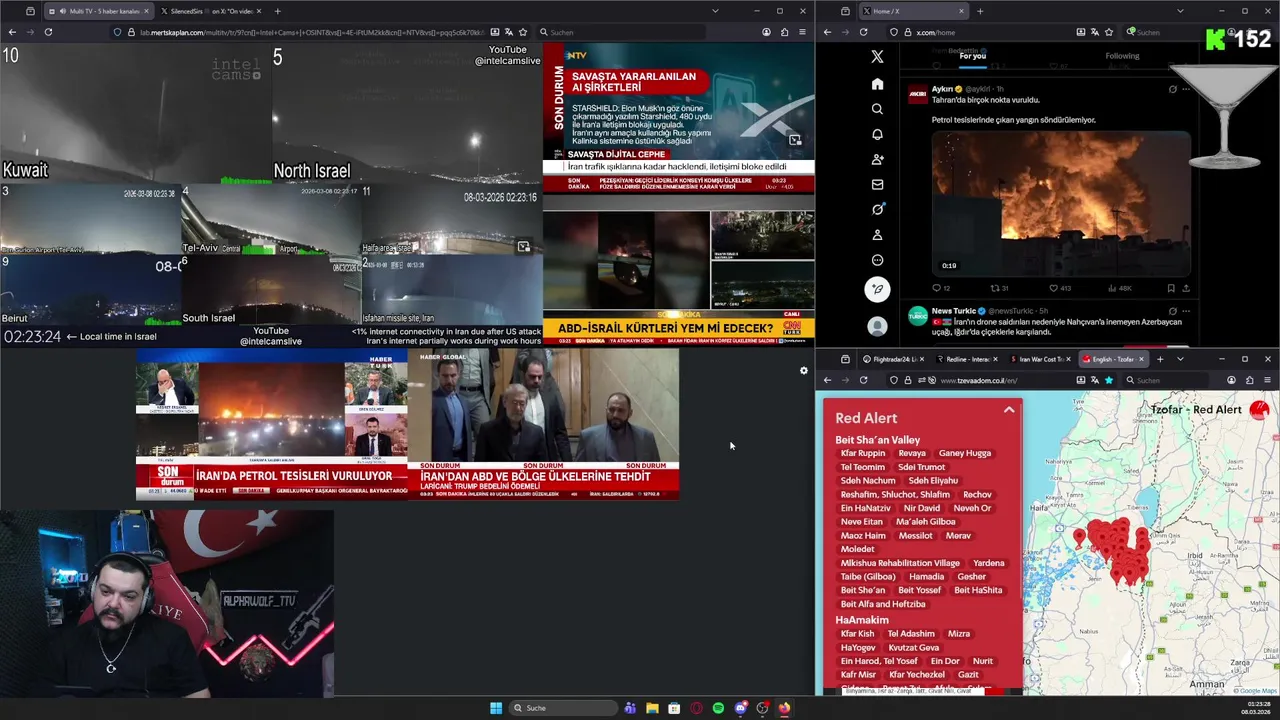This screenshot has height=720, width=1280.
Task: Open the Windows Start button
Action: point(496,708)
